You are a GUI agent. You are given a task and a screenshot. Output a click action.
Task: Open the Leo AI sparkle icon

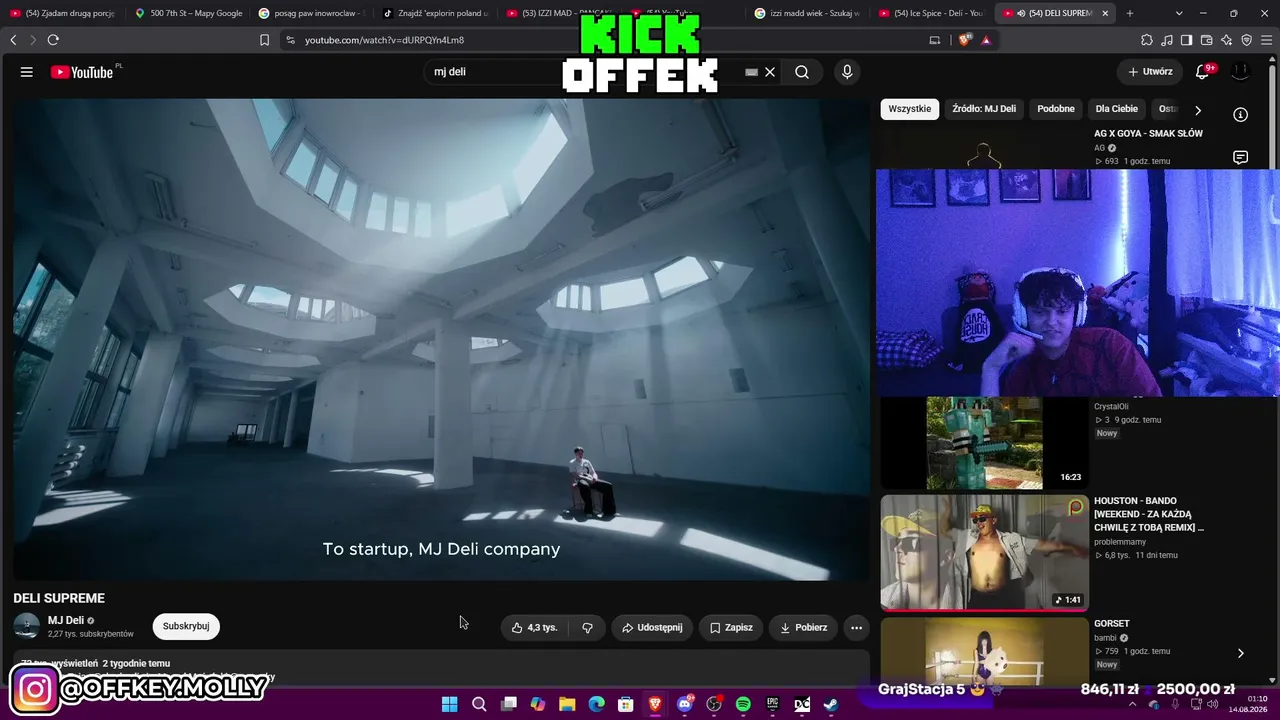point(1227,40)
